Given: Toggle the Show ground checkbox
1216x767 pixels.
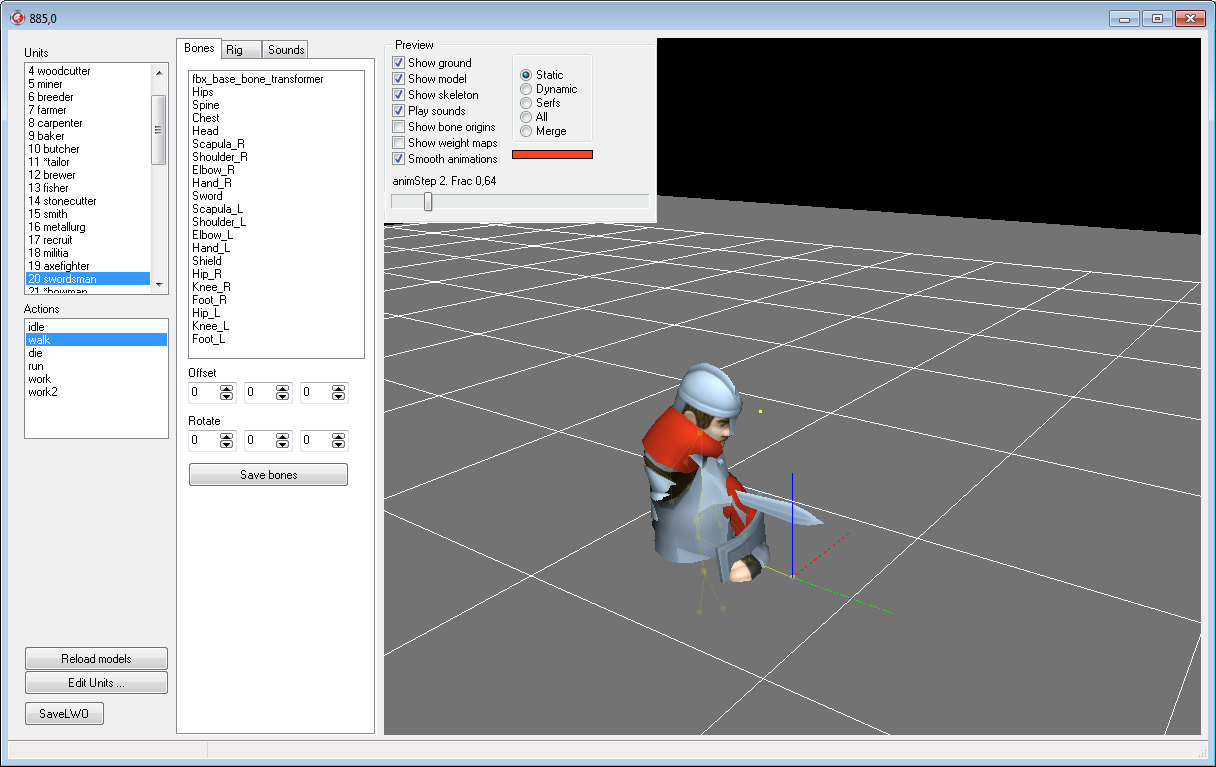Looking at the screenshot, I should coord(399,63).
